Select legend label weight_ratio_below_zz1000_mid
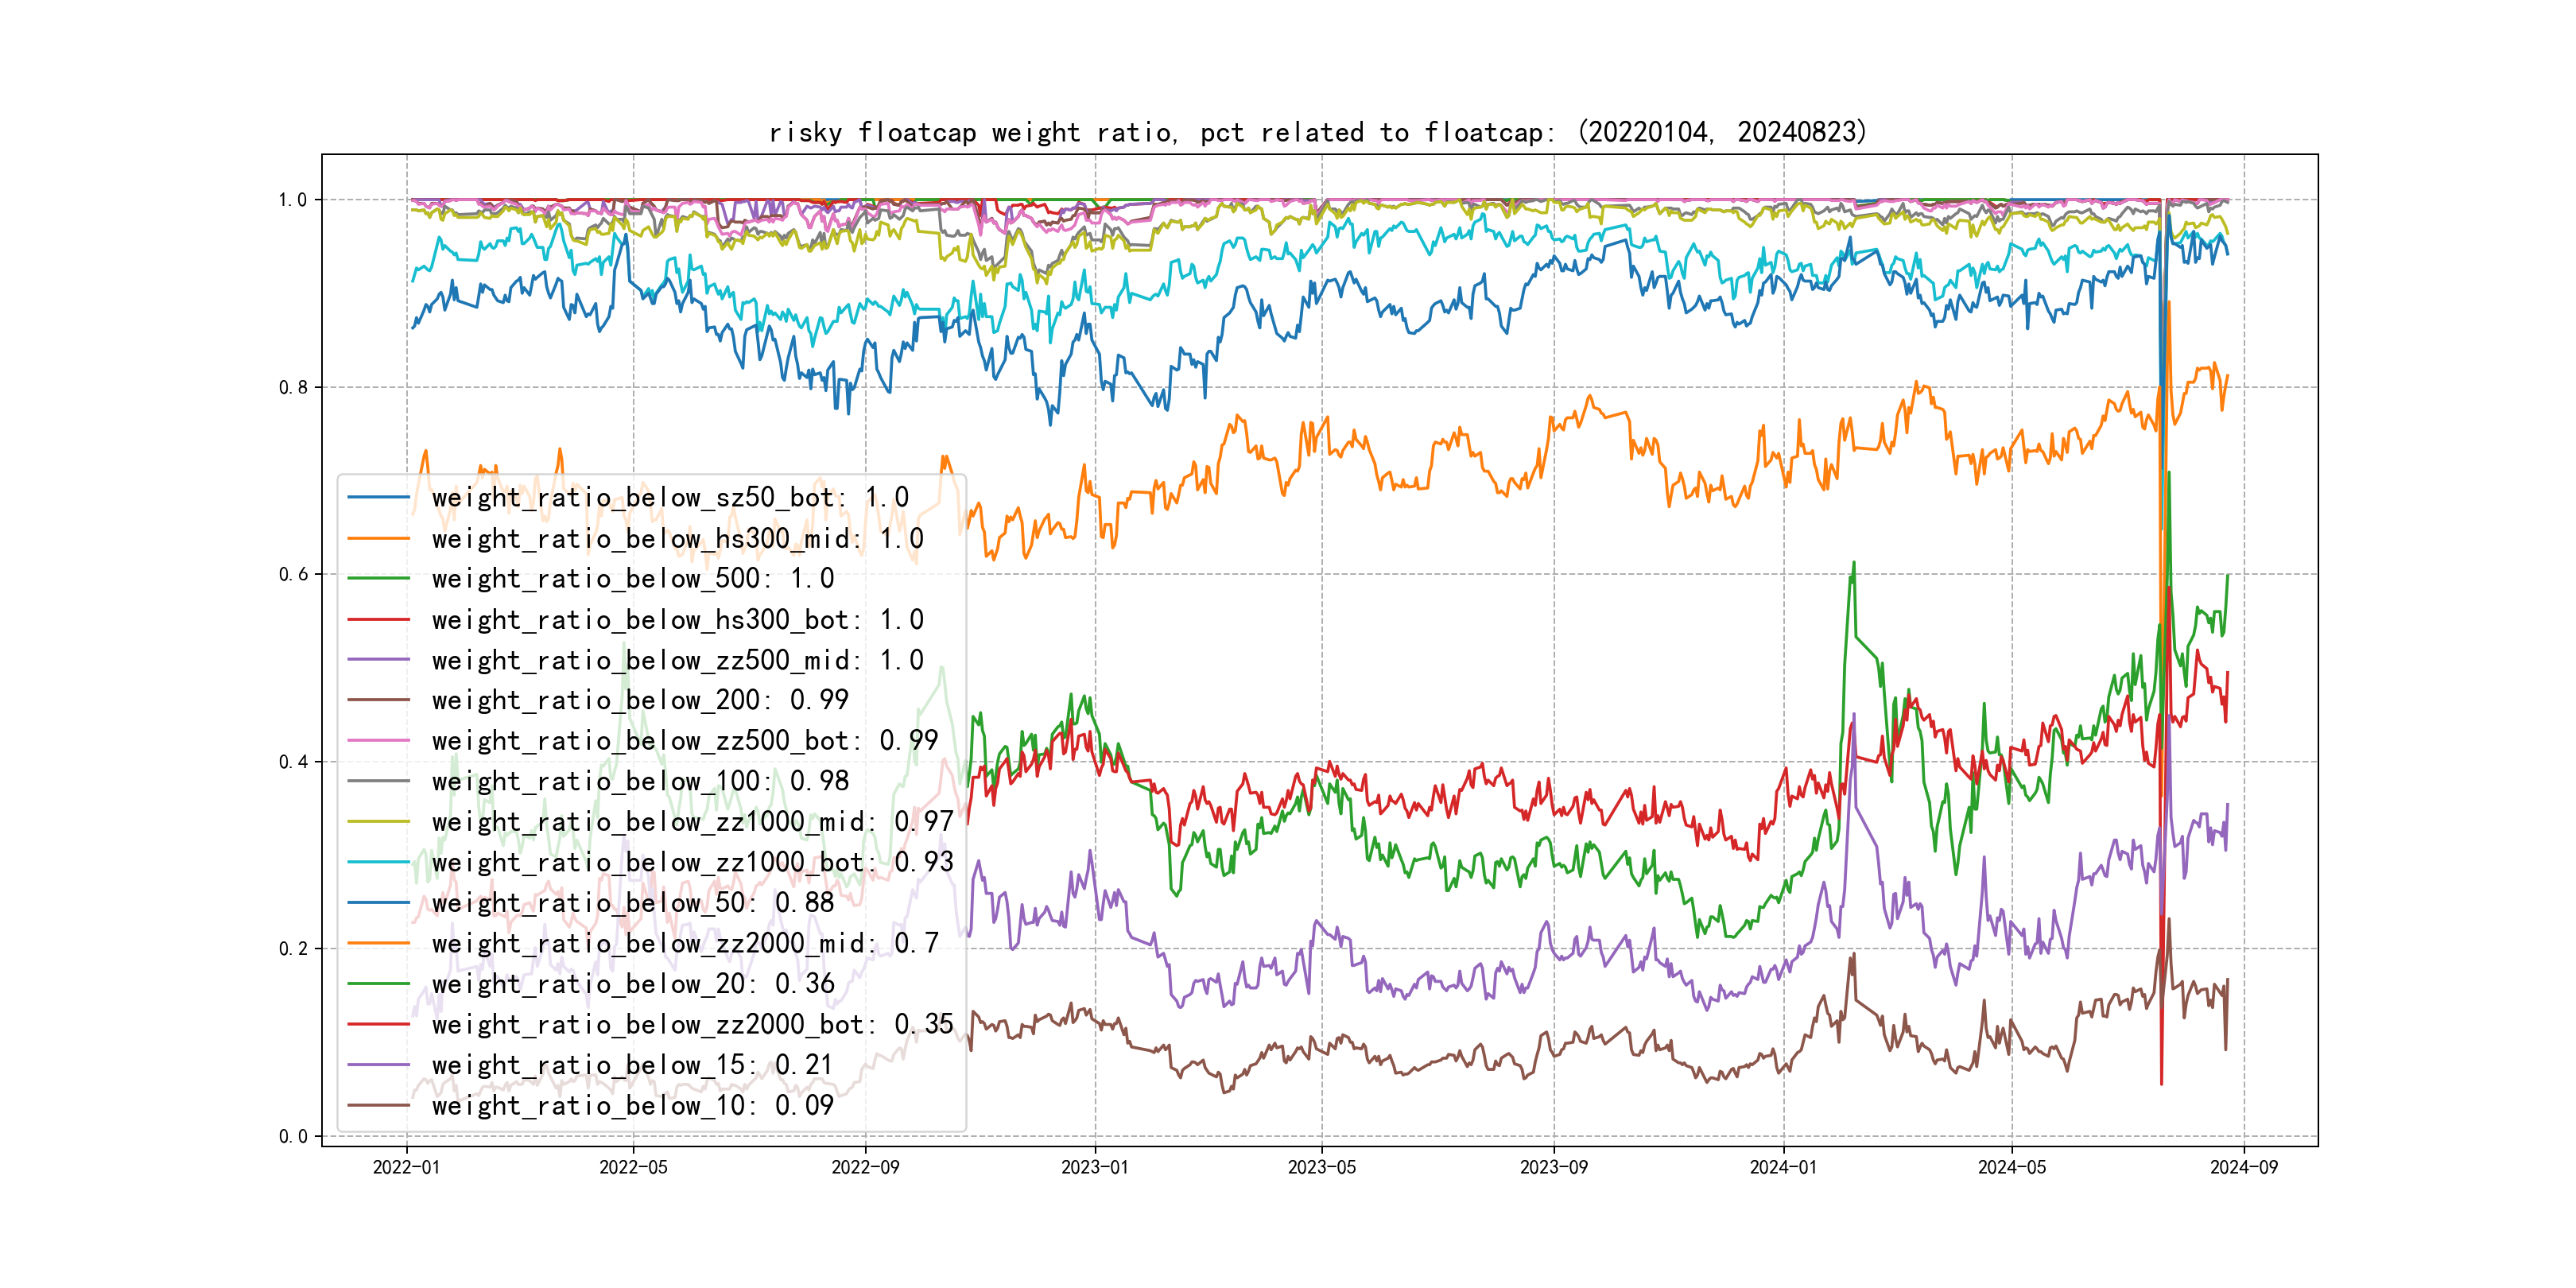The height and width of the screenshot is (1288, 2576). [692, 822]
